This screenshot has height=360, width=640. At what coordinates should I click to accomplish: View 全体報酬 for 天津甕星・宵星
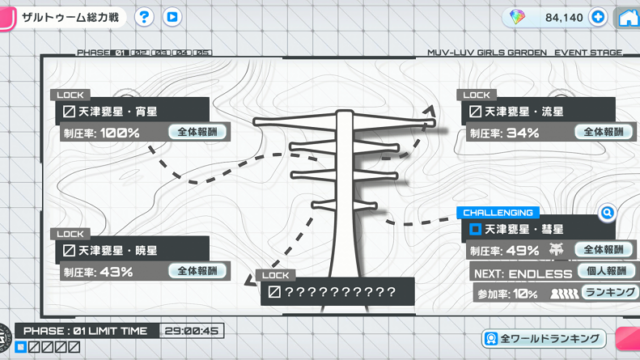[197, 132]
